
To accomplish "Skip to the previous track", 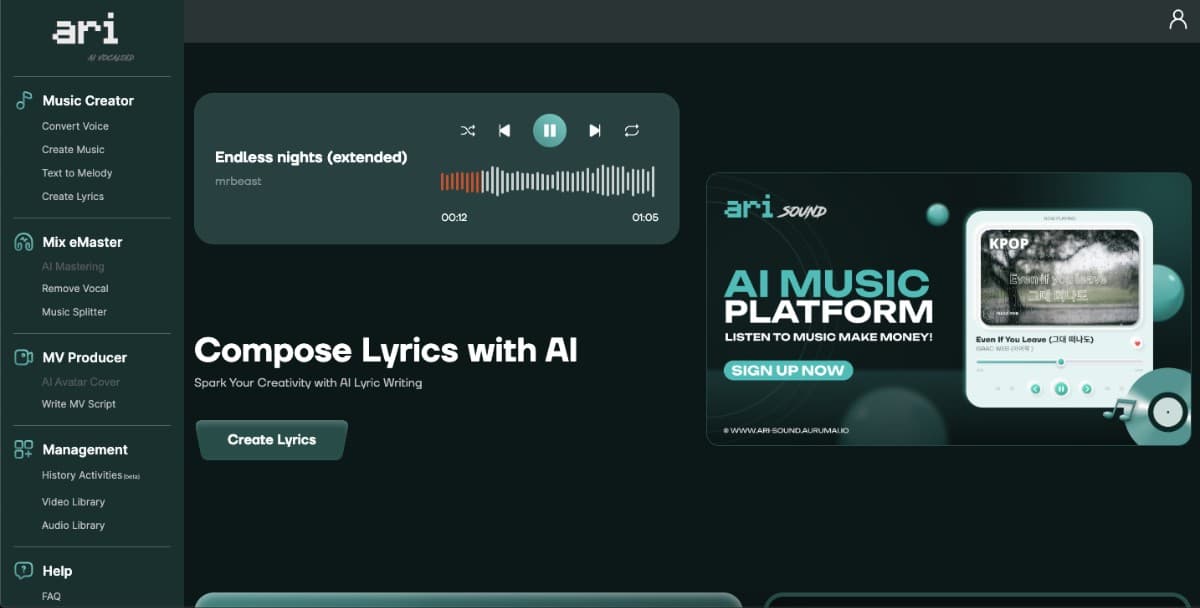I will (505, 130).
